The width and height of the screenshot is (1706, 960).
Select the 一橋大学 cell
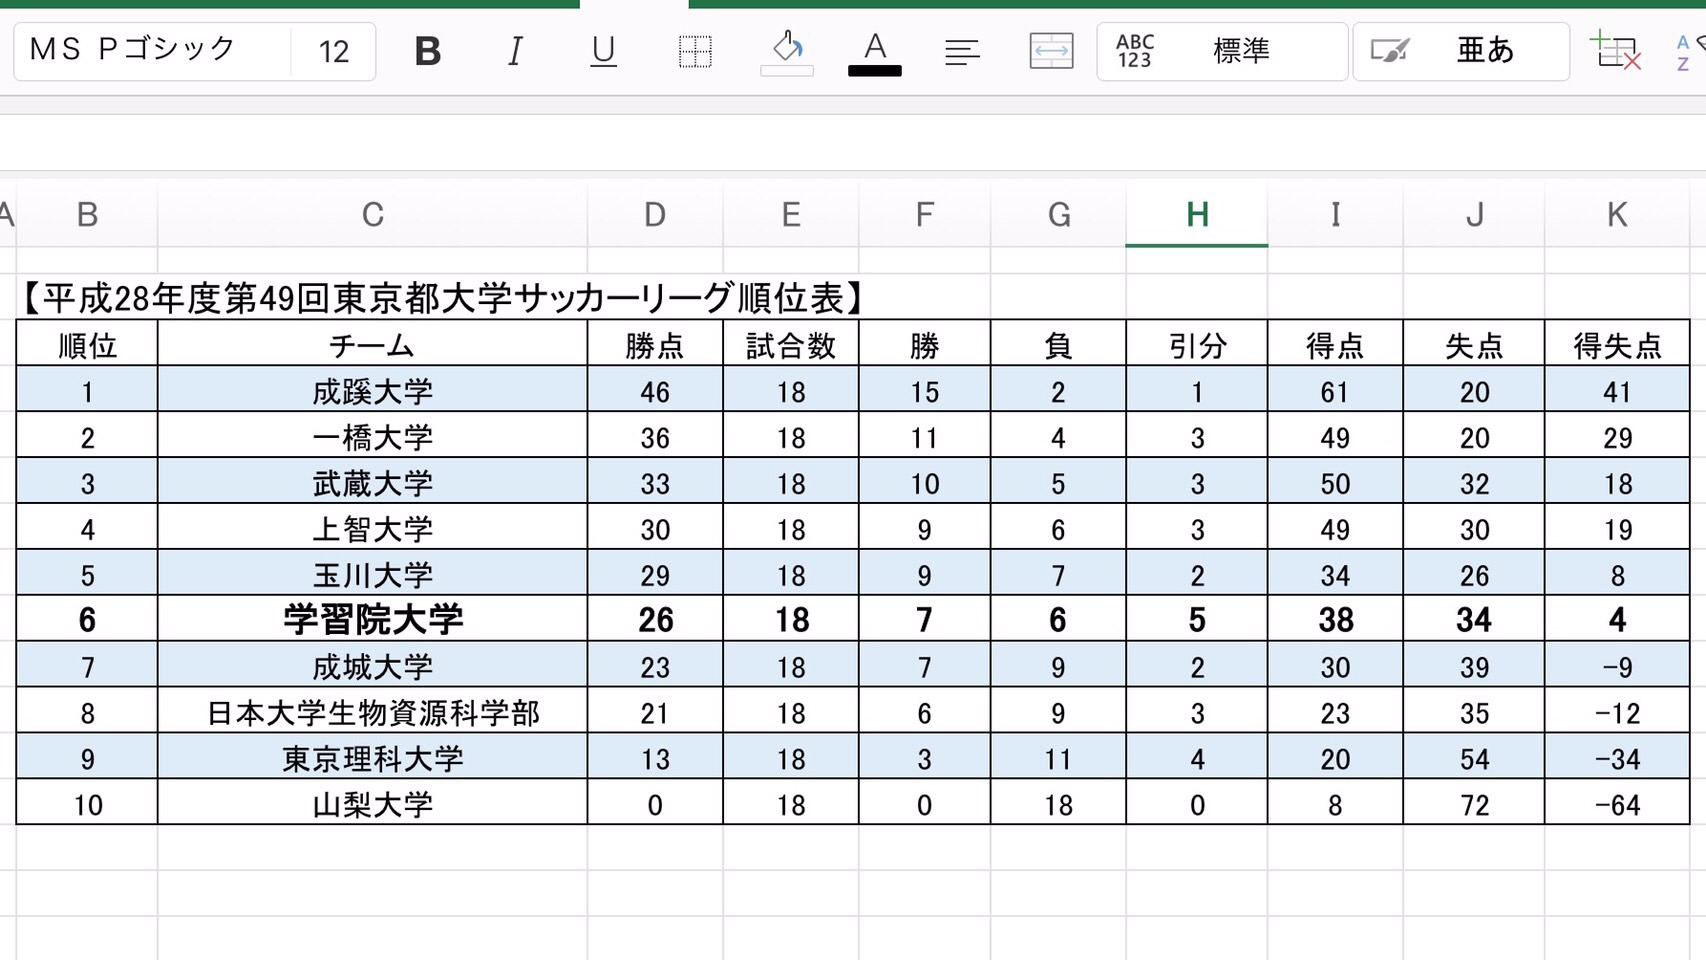point(372,436)
